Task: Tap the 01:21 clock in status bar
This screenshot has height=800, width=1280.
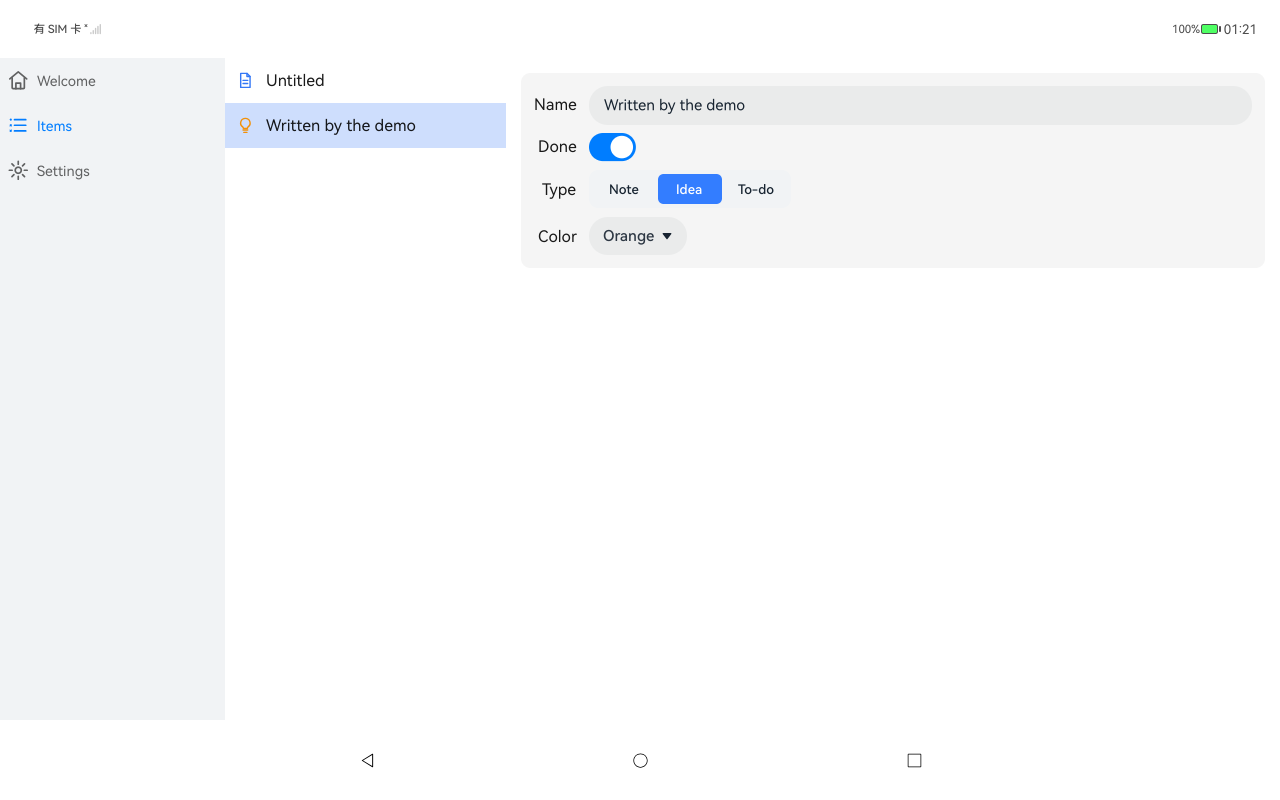Action: 1240,30
